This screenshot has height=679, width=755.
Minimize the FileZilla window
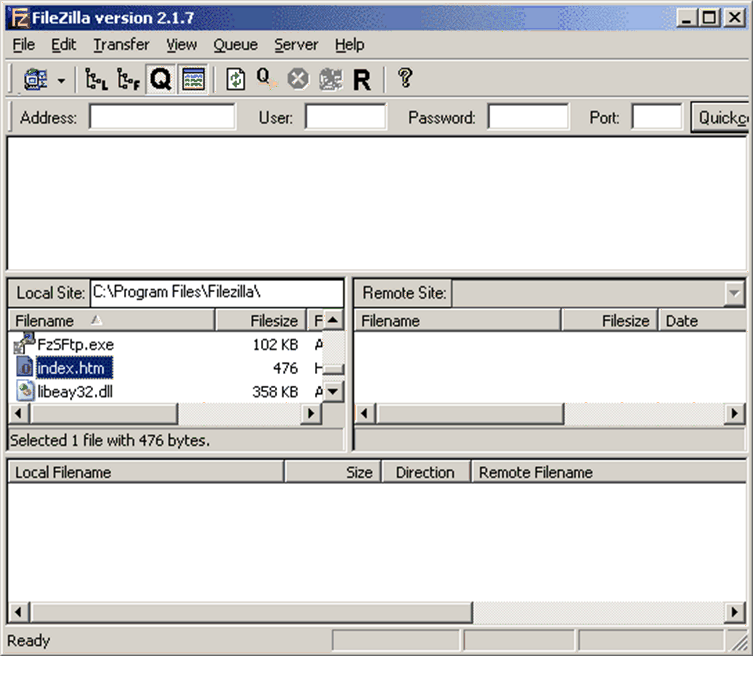coord(686,18)
